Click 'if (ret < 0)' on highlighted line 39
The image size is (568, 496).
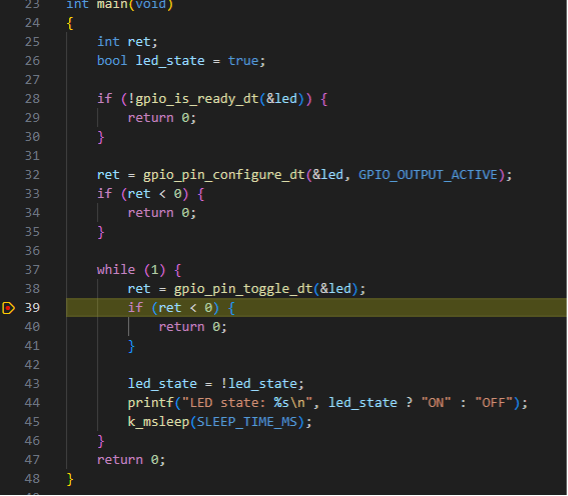pyautogui.click(x=174, y=308)
